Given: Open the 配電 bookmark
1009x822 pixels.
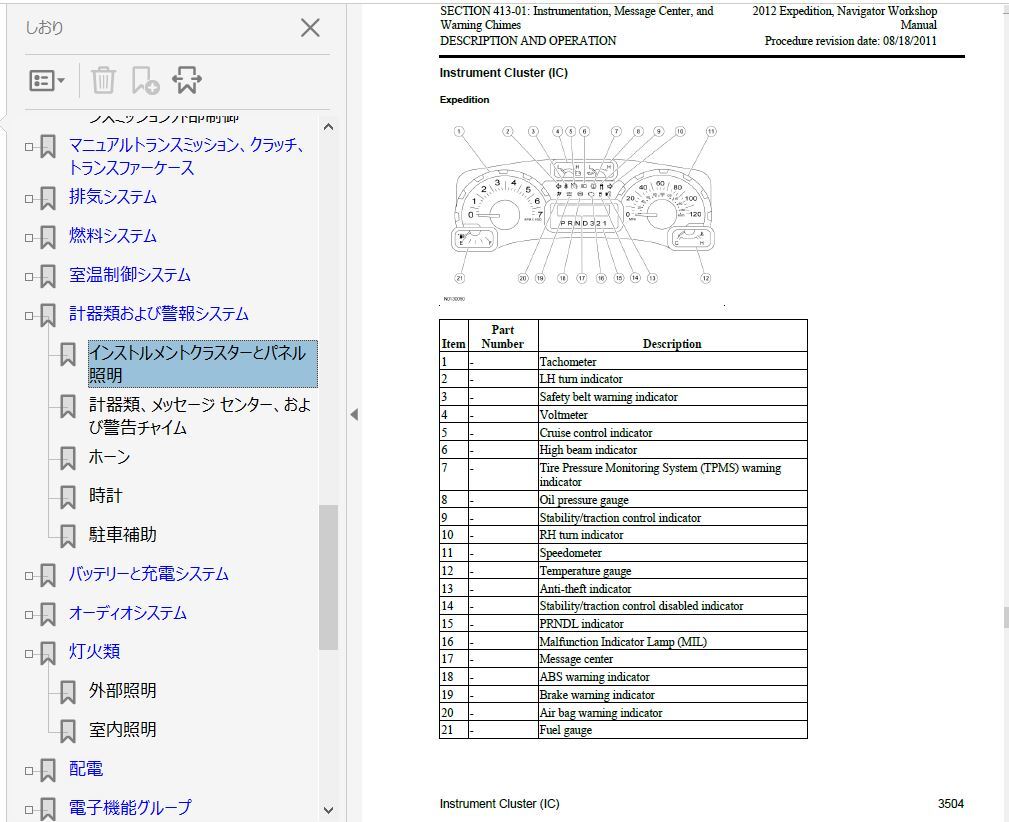Looking at the screenshot, I should click(x=86, y=769).
